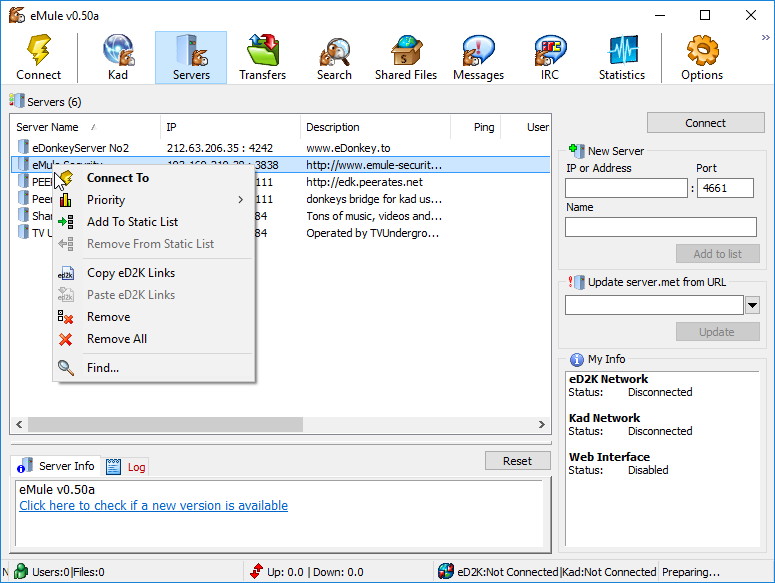The image size is (775, 583).
Task: Focus the server.met URL input box
Action: click(654, 305)
